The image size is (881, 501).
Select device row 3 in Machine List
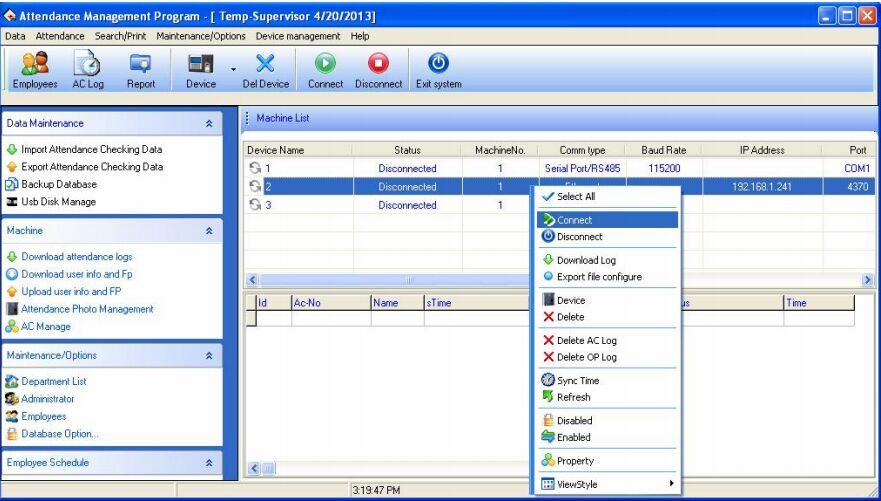point(300,204)
